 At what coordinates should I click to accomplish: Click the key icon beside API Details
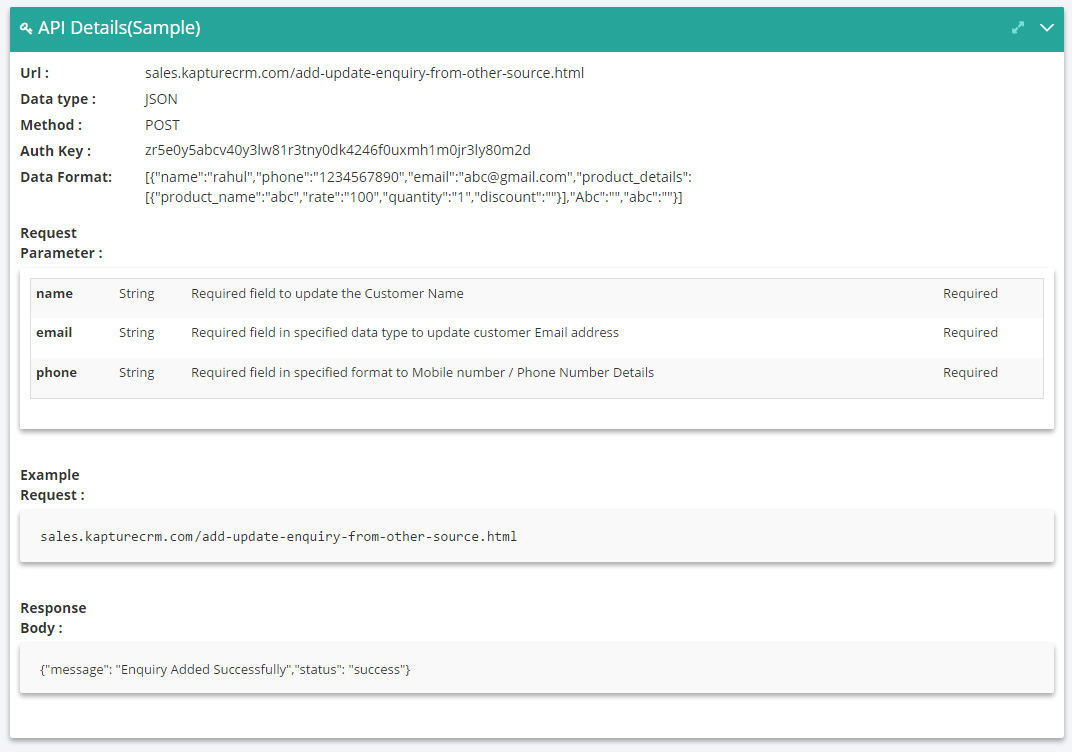coord(26,28)
